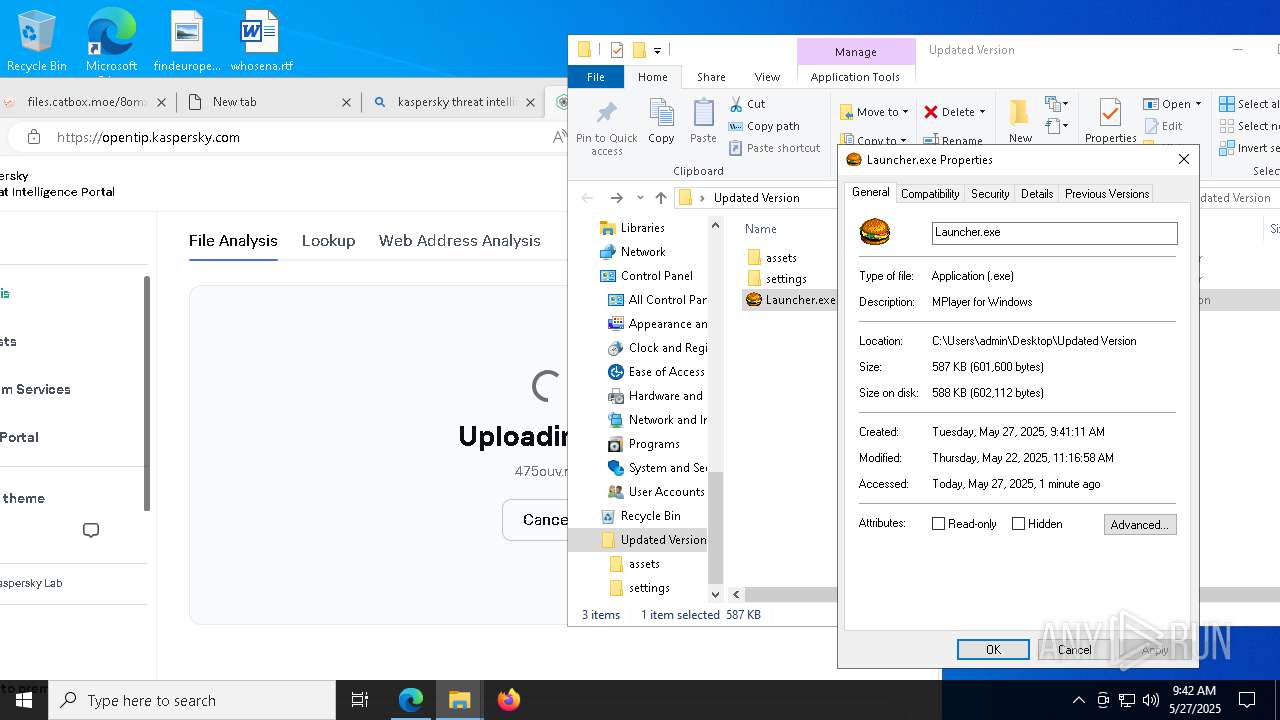Click Paste shortcut in the ribbon
1280x720 pixels.
[x=775, y=148]
